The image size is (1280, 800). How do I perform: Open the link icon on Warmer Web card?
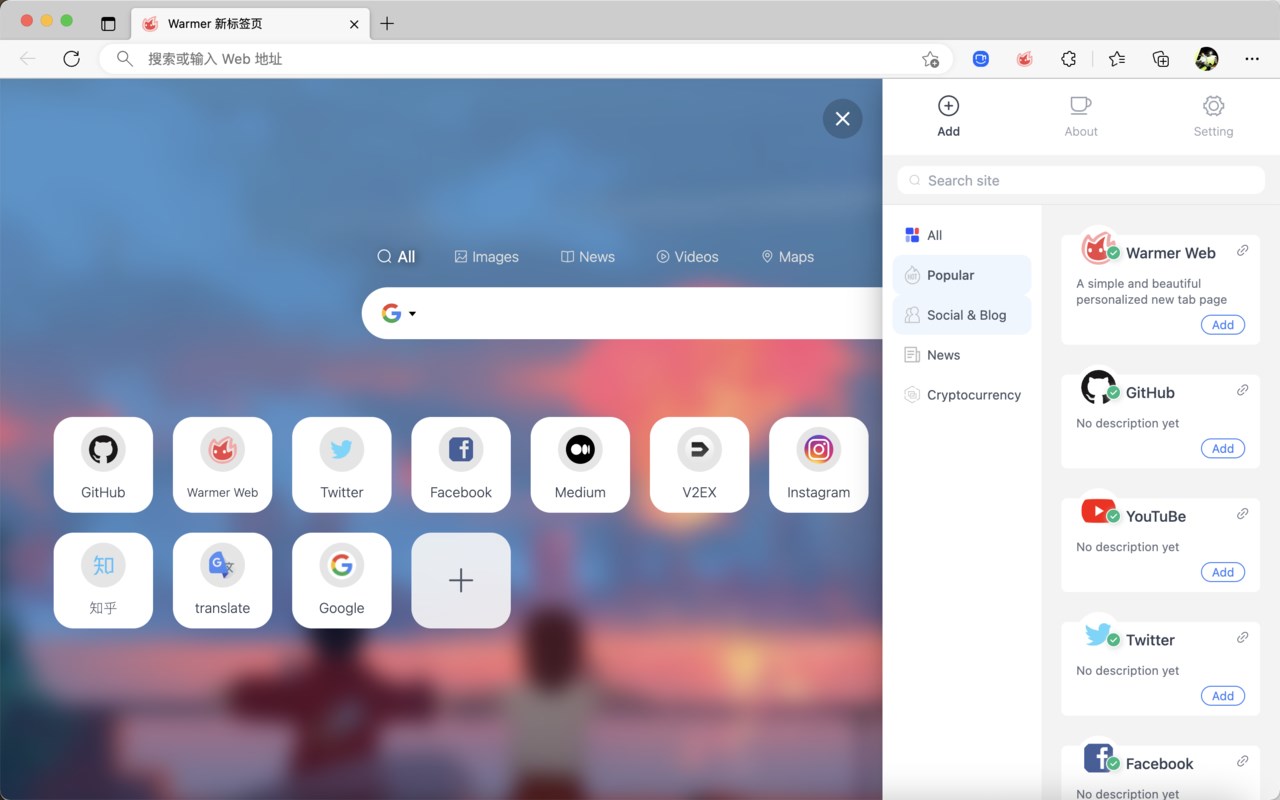pyautogui.click(x=1242, y=251)
